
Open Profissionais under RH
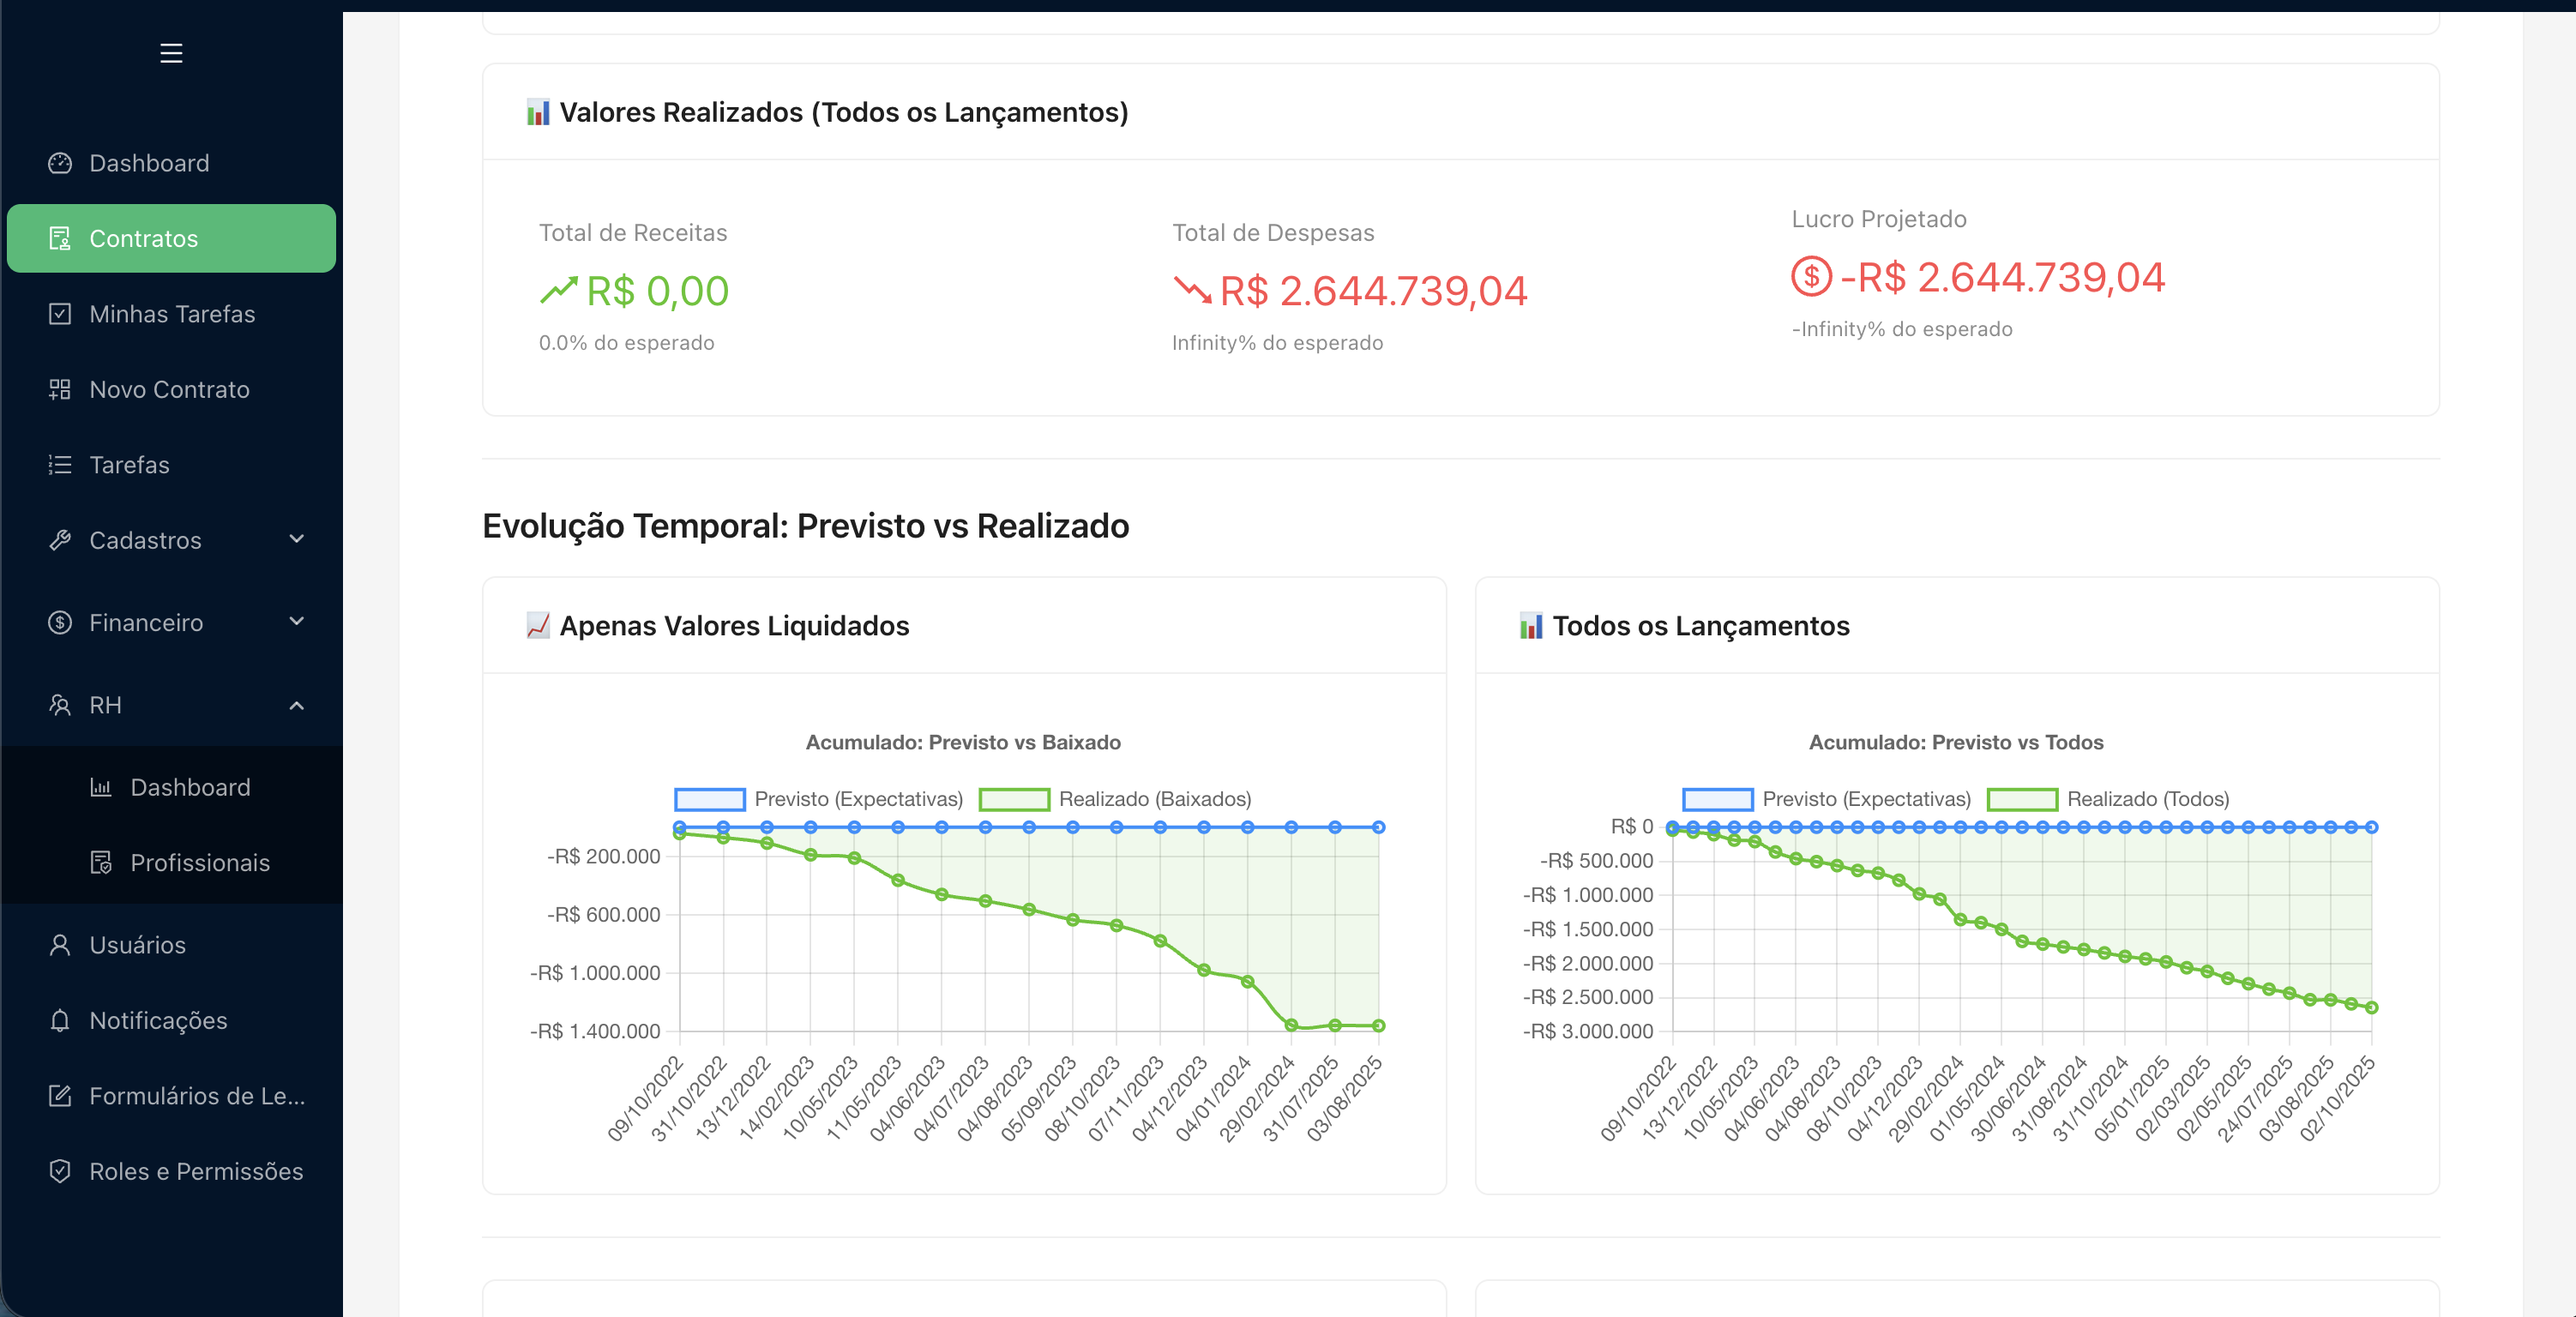point(200,863)
